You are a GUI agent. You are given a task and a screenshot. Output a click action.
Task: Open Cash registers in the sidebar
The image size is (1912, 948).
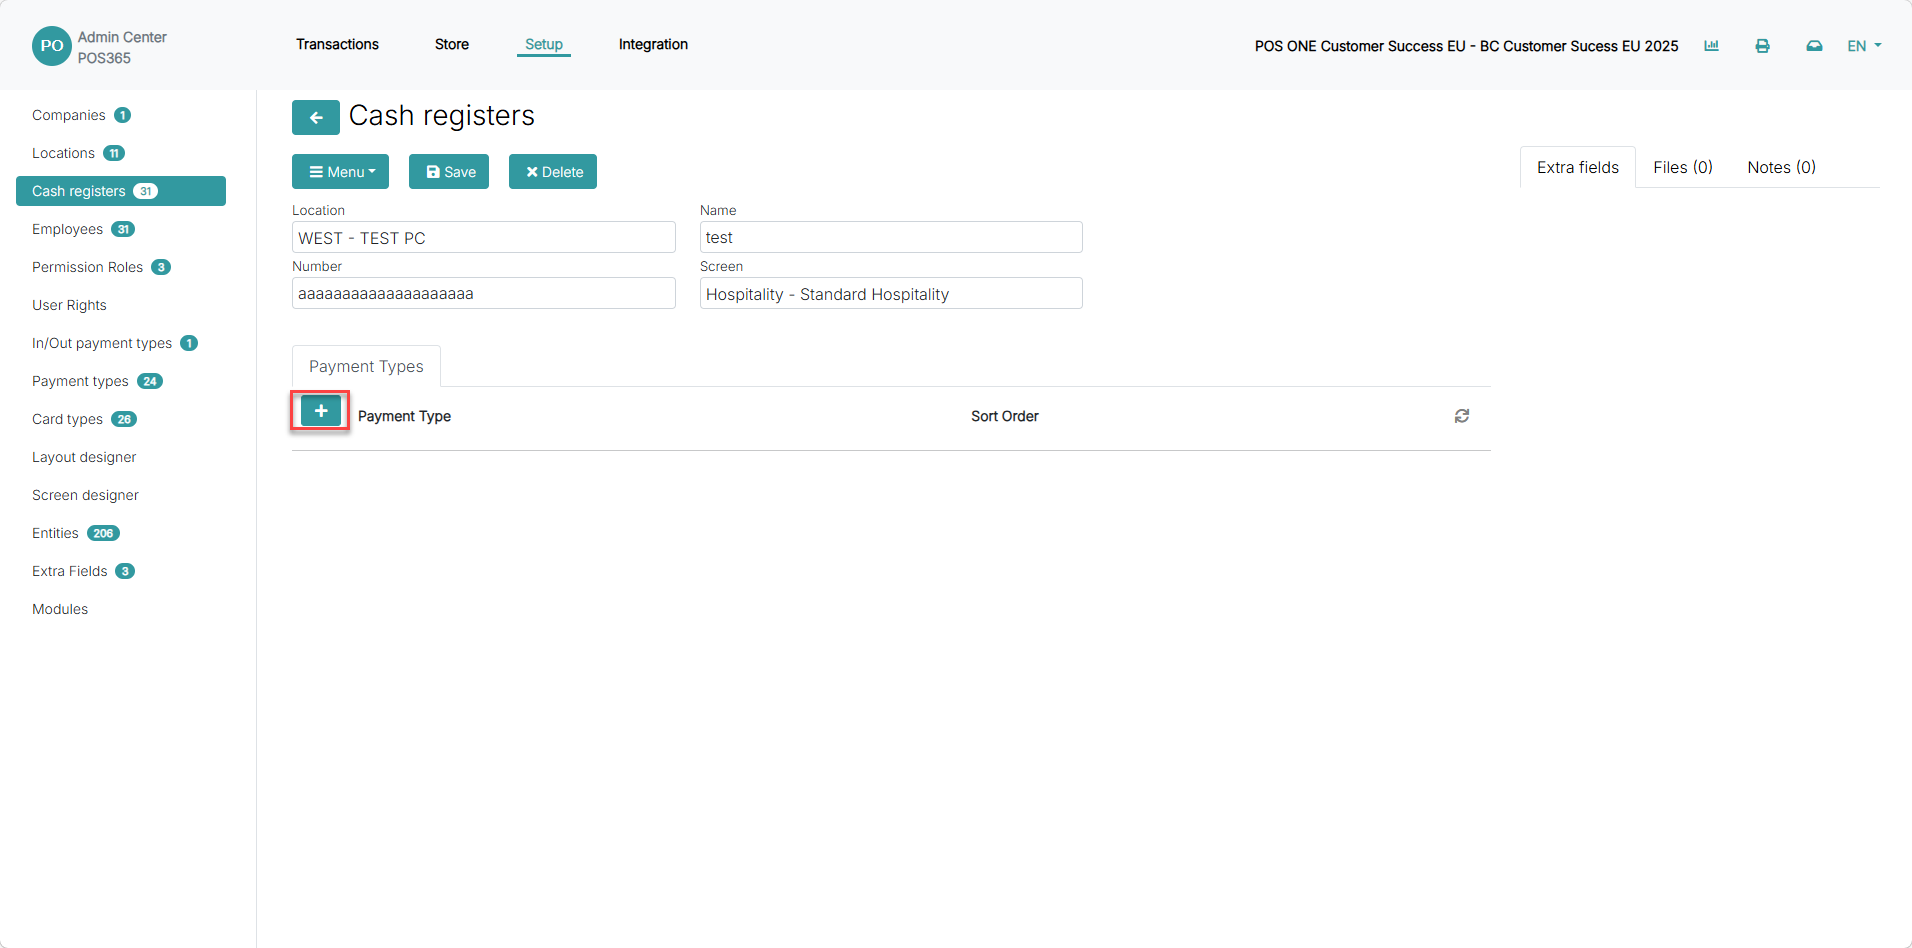coord(121,191)
